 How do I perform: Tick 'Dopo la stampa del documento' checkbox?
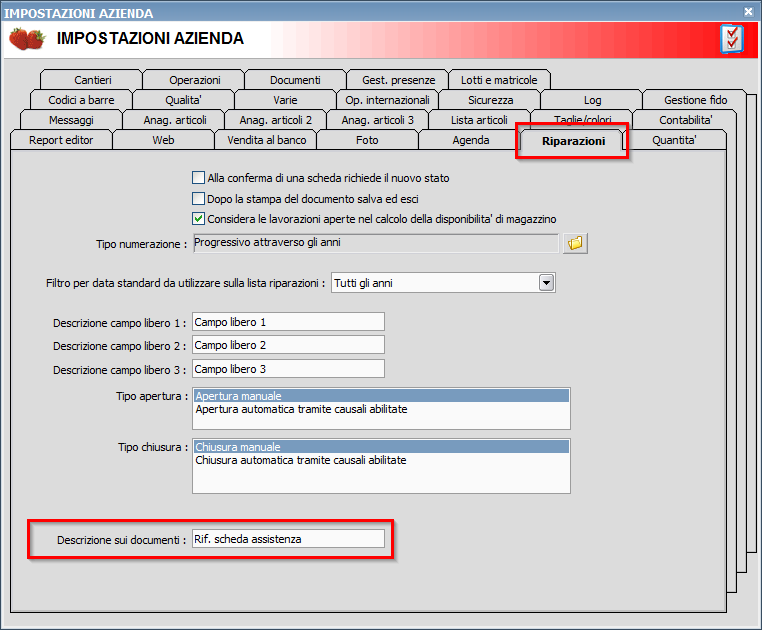pos(198,198)
